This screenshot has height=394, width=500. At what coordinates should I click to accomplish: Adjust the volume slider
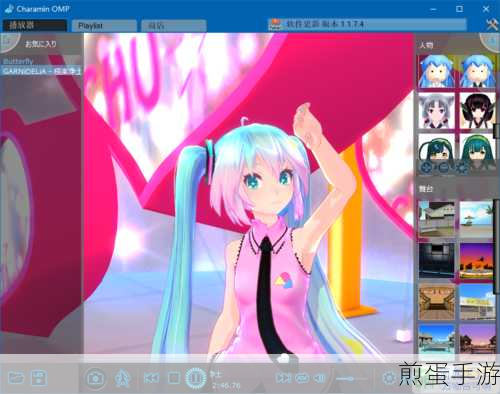[x=352, y=379]
